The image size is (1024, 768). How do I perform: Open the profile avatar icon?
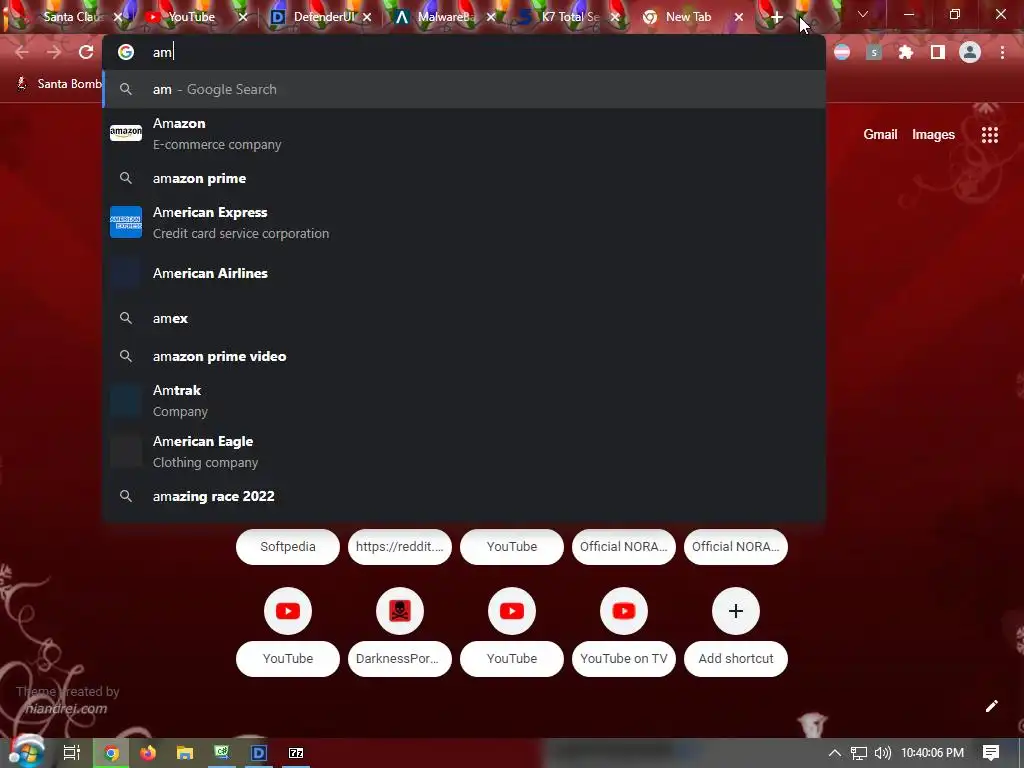[970, 52]
